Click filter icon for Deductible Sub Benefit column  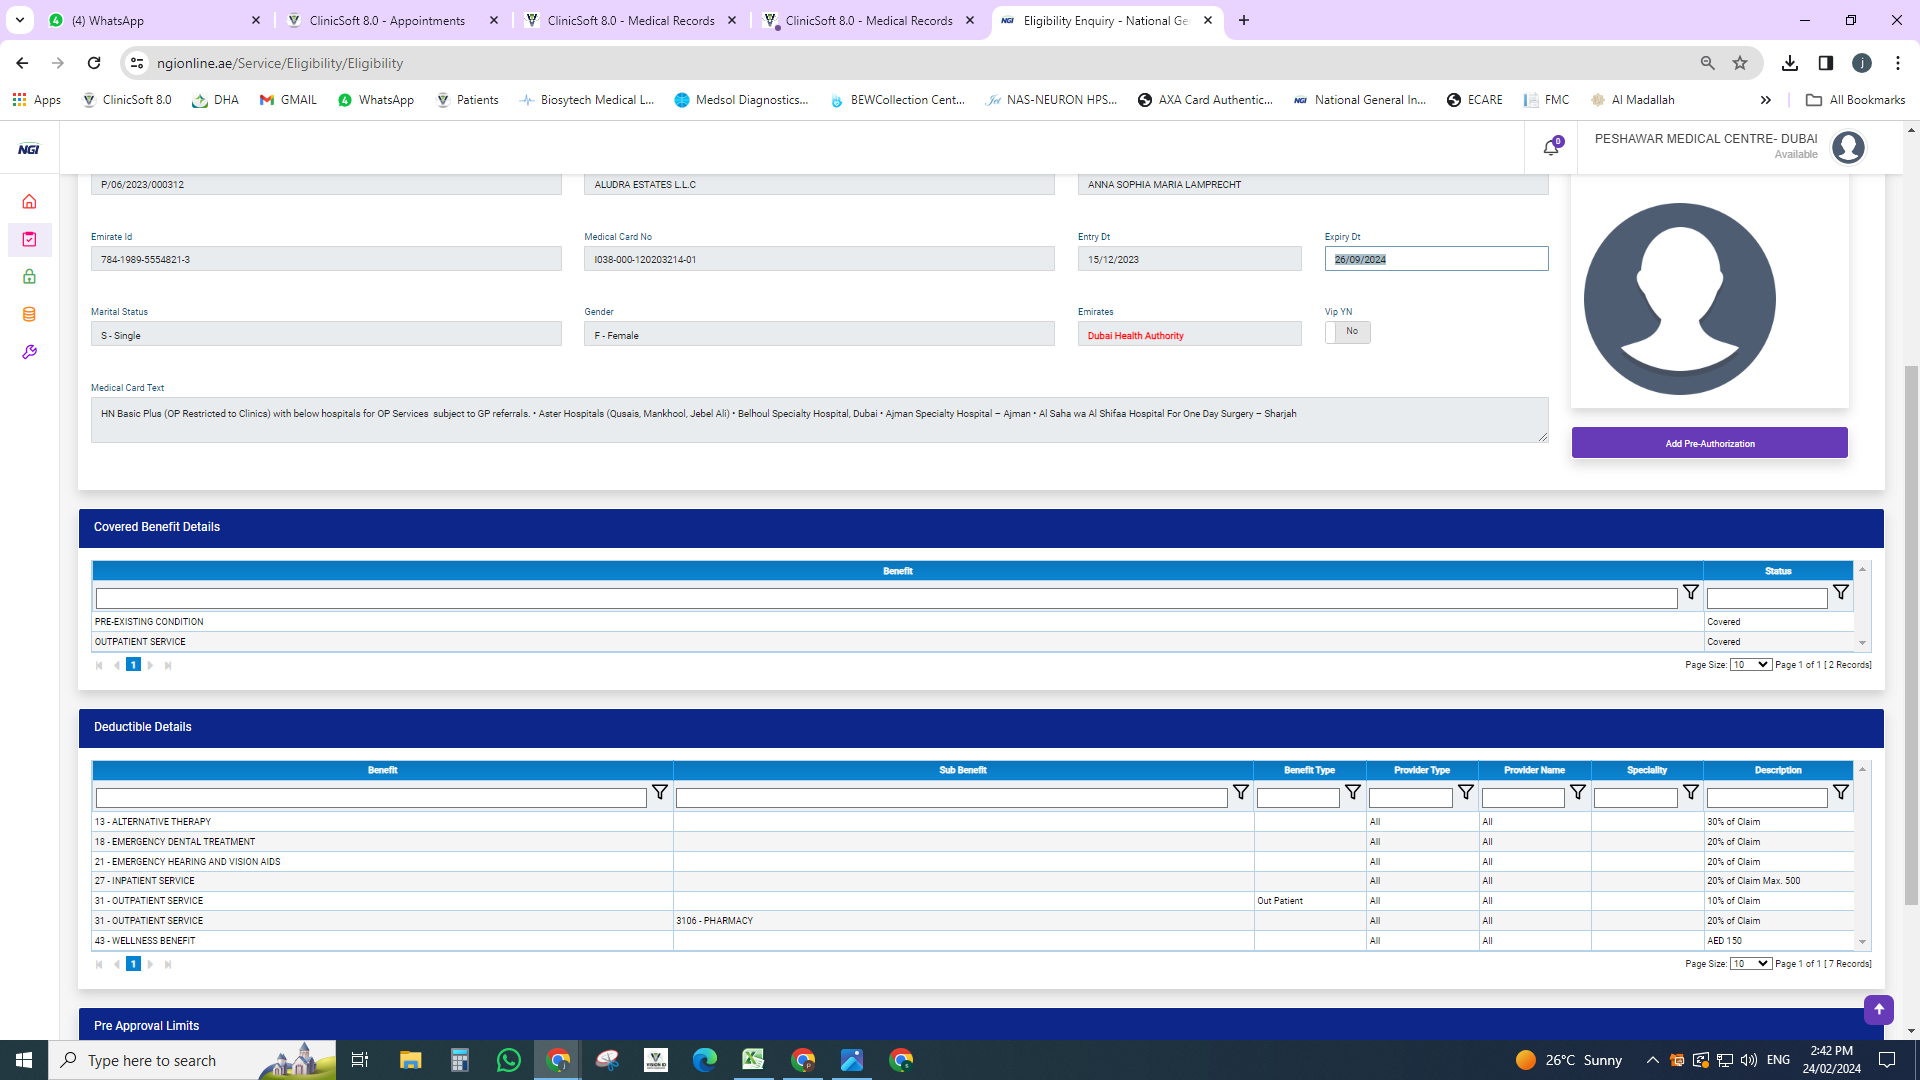(1240, 792)
